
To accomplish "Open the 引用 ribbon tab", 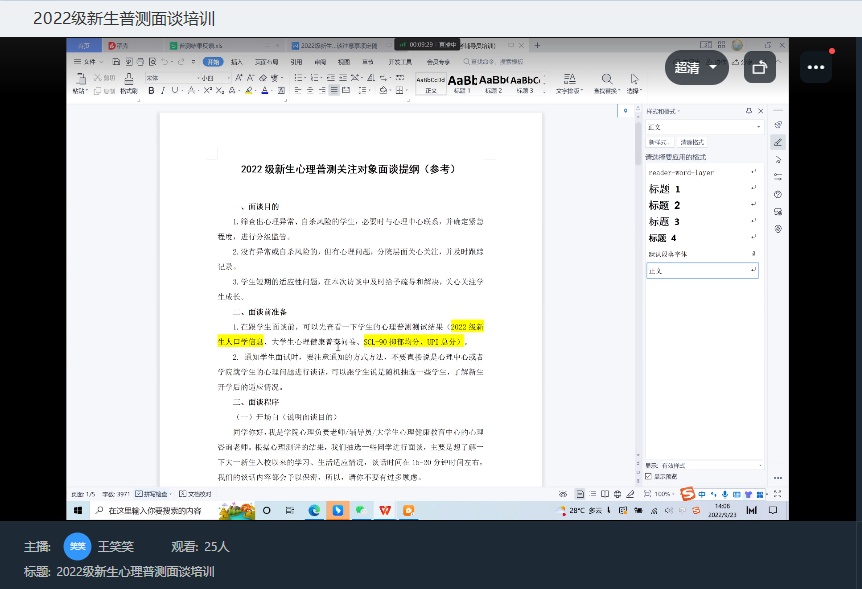I will 296,61.
